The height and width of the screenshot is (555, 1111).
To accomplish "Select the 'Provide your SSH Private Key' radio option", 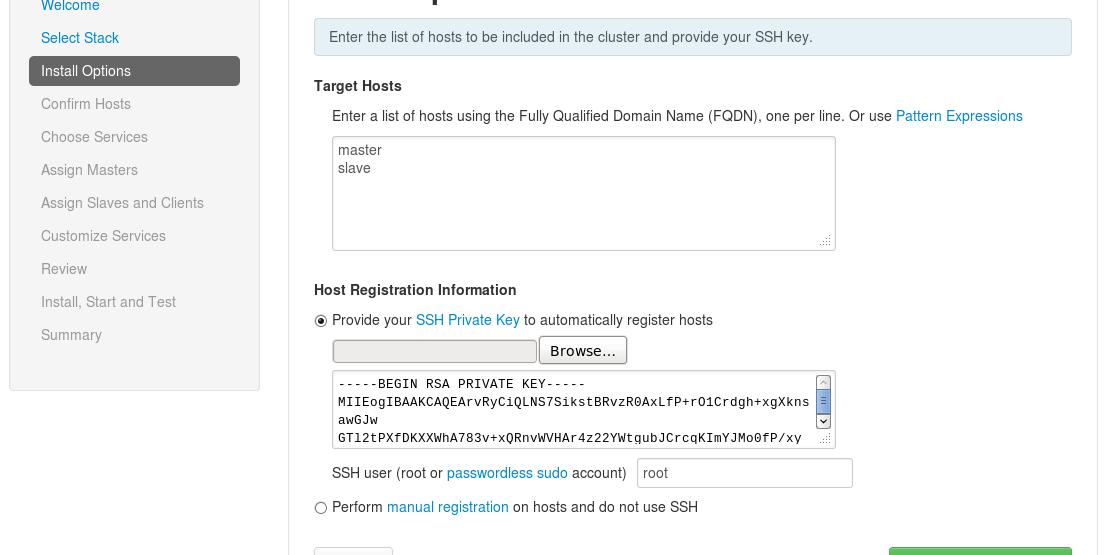I will tap(321, 321).
